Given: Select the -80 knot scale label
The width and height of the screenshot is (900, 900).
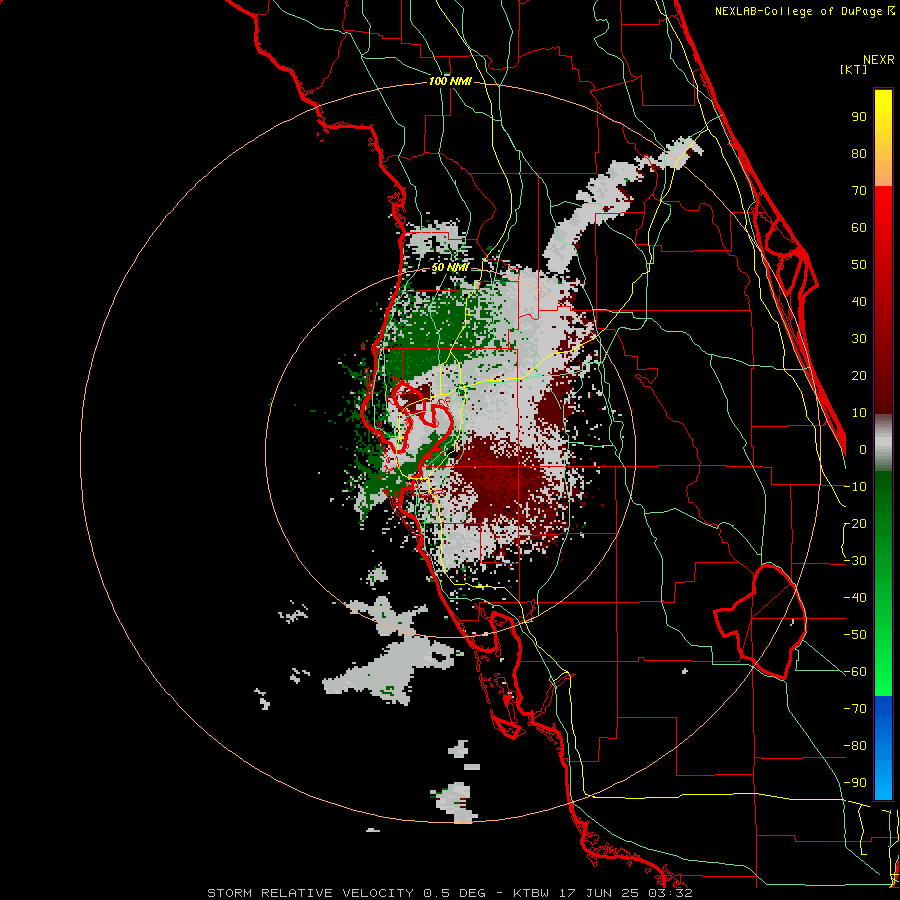Looking at the screenshot, I should click(855, 746).
